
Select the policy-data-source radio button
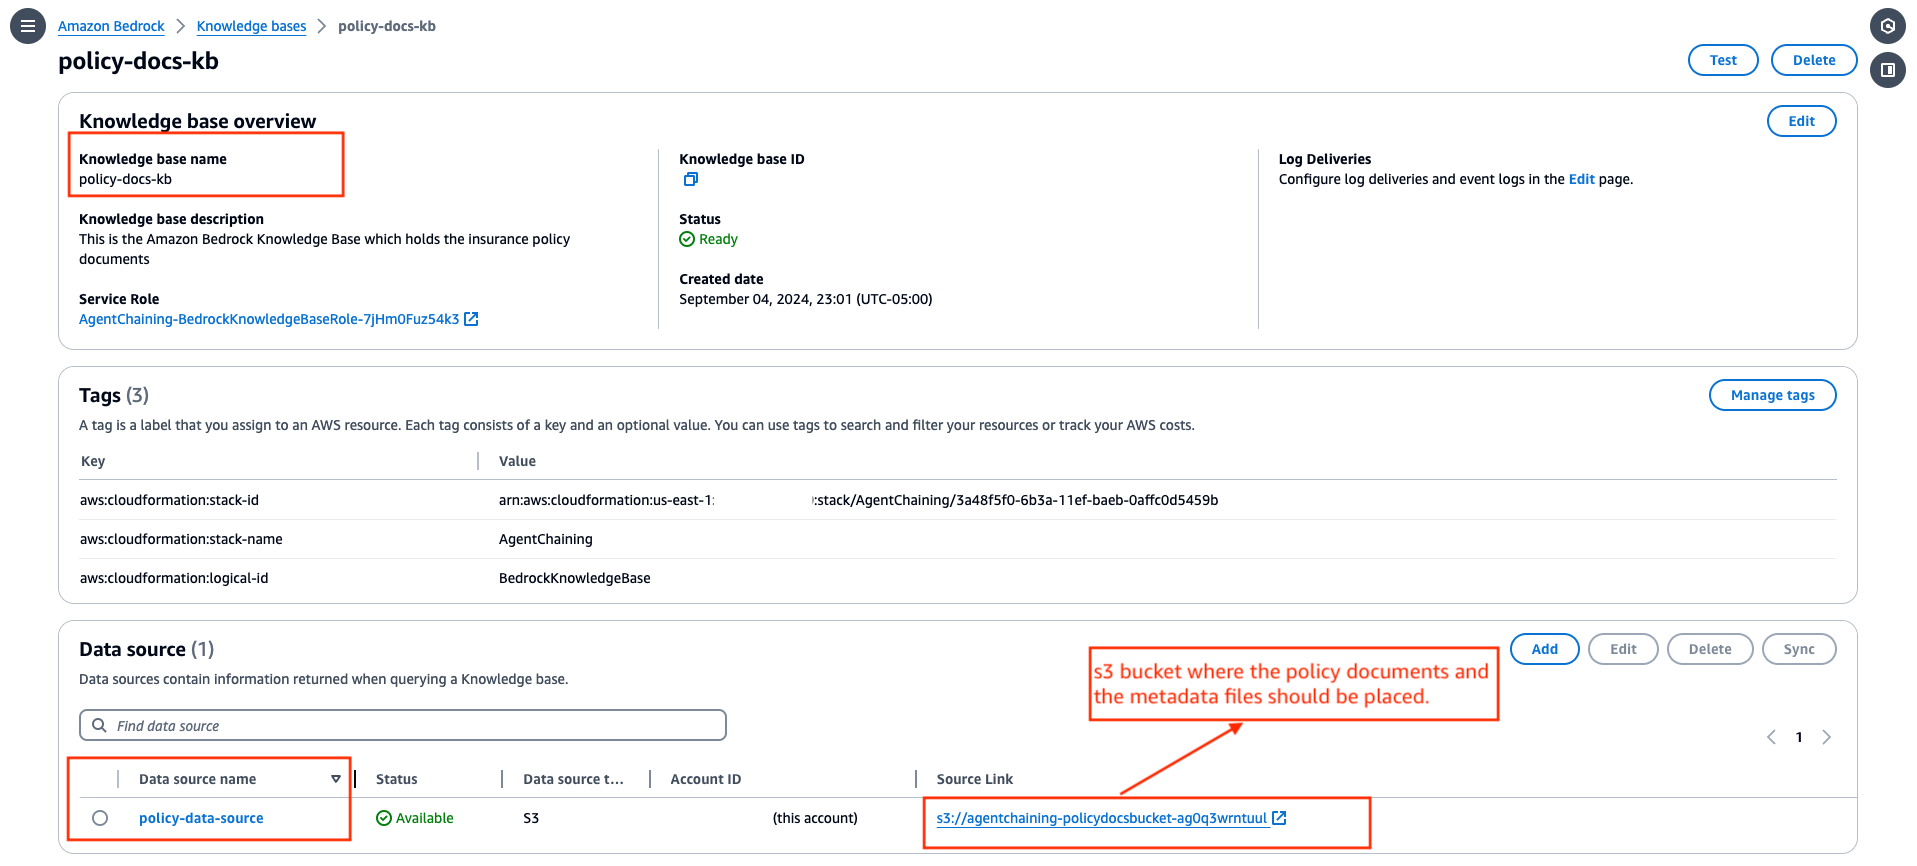100,818
